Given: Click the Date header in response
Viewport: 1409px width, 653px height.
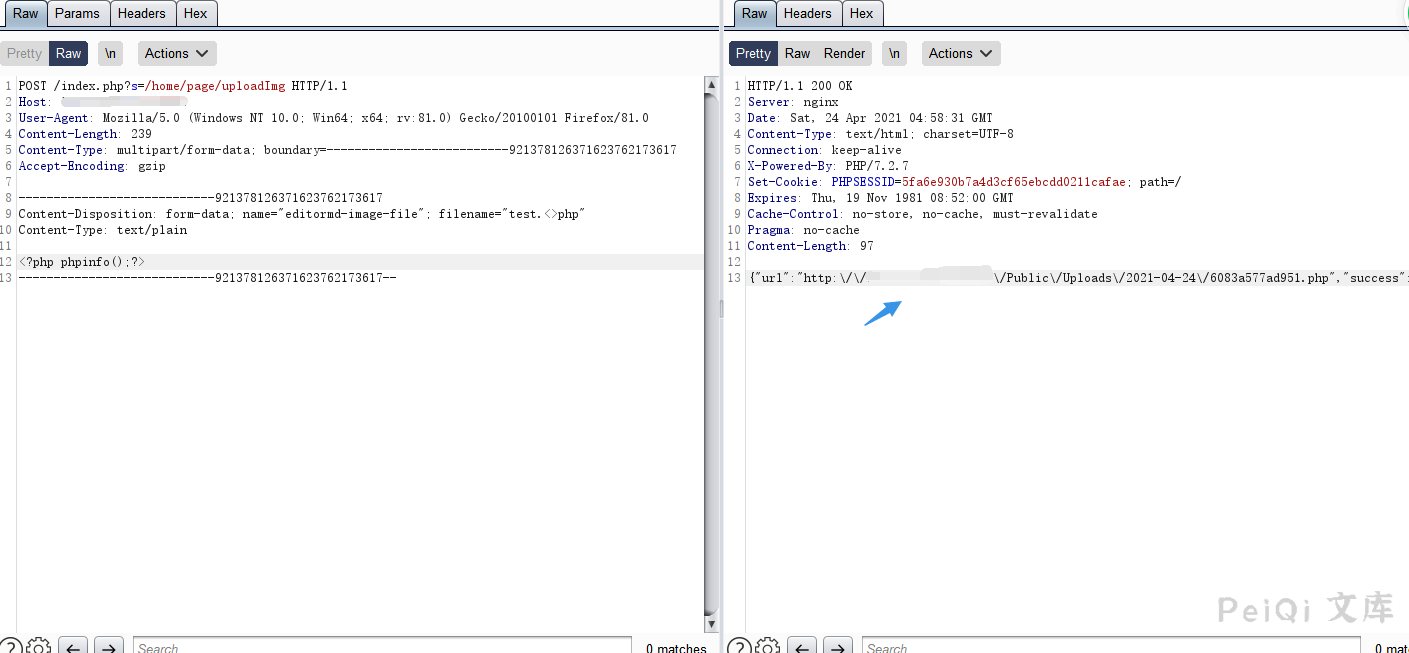Looking at the screenshot, I should pyautogui.click(x=870, y=118).
